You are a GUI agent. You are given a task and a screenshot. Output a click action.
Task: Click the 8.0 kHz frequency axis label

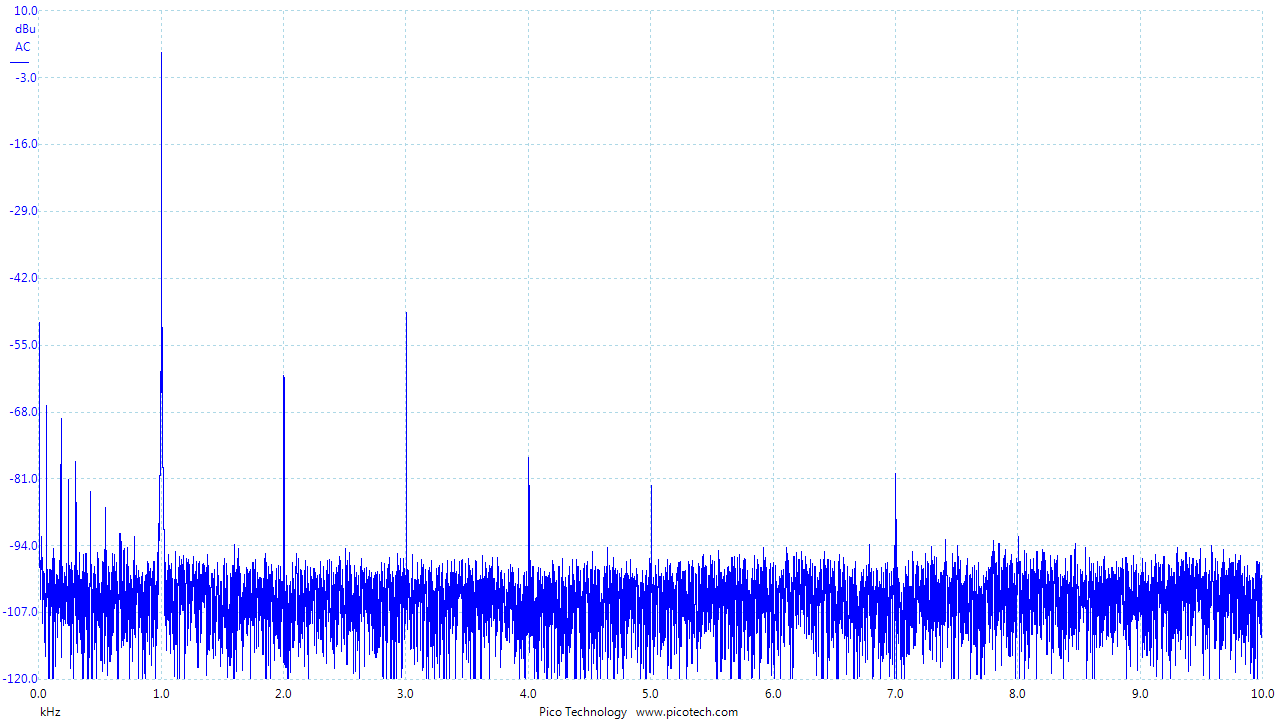click(x=1017, y=694)
